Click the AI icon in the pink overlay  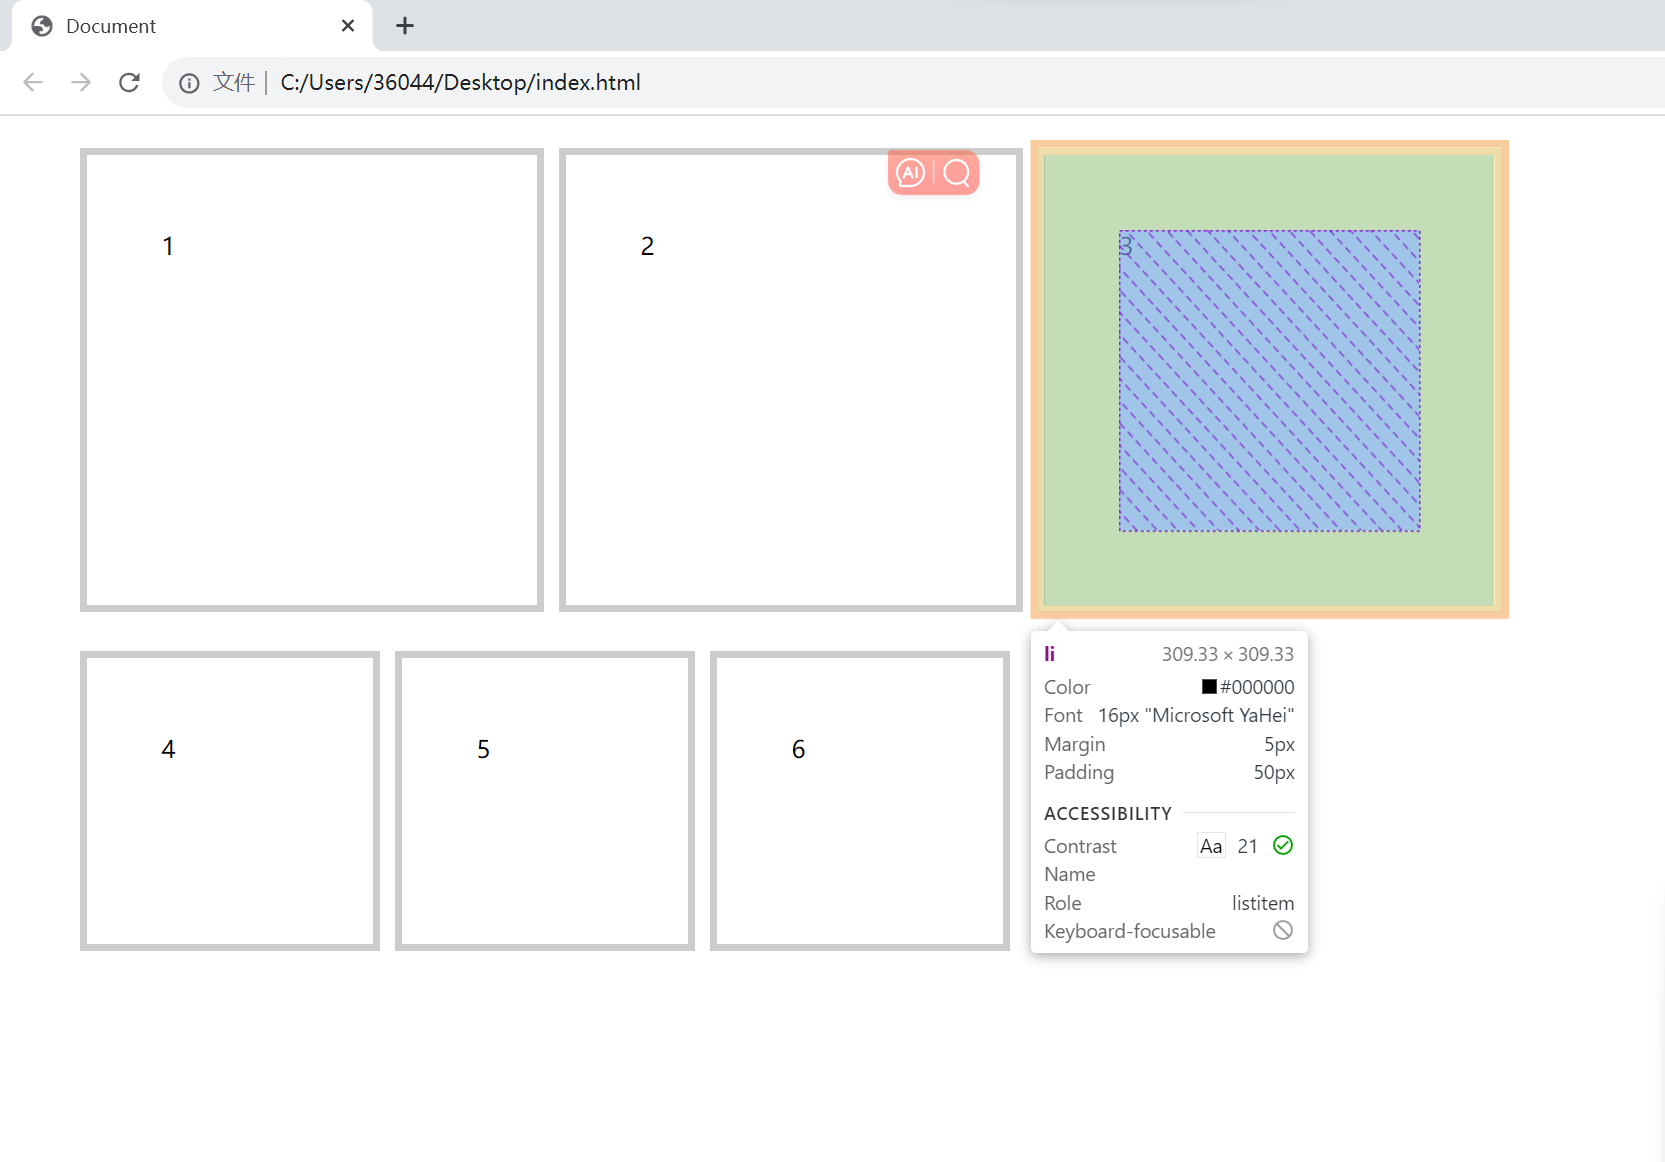tap(910, 173)
